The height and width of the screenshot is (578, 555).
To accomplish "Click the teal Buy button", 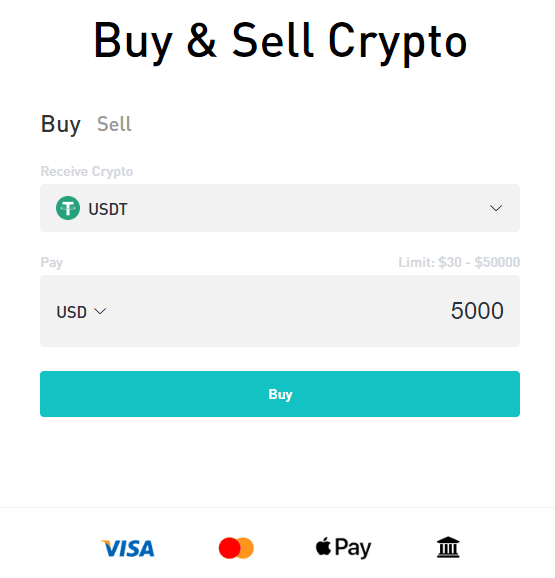I will pyautogui.click(x=280, y=394).
